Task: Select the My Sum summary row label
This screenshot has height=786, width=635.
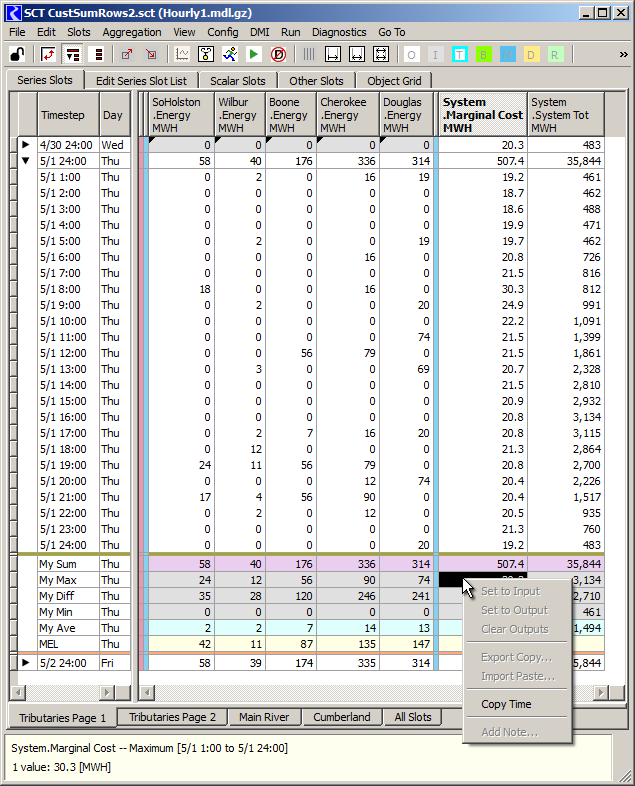Action: [x=68, y=564]
